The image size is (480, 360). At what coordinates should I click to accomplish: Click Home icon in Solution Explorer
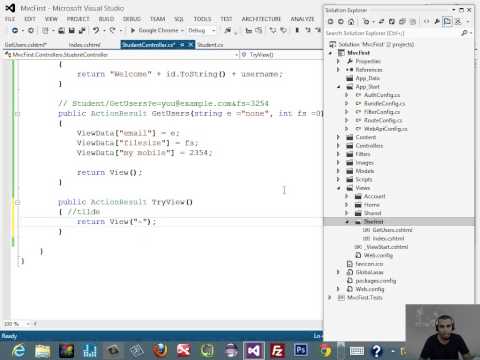point(351,22)
